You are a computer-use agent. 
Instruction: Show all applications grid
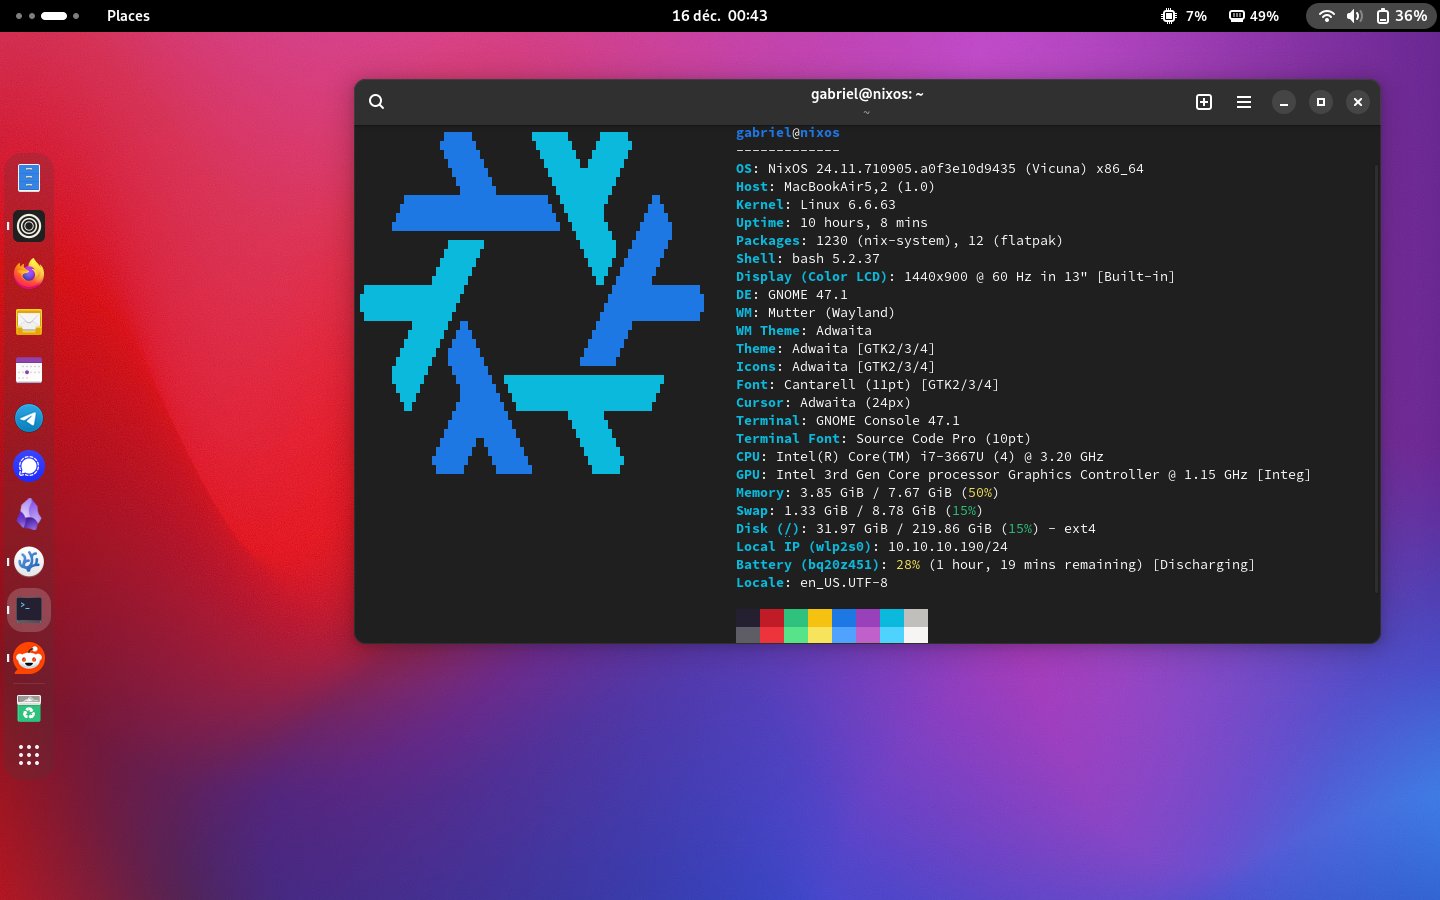tap(29, 755)
